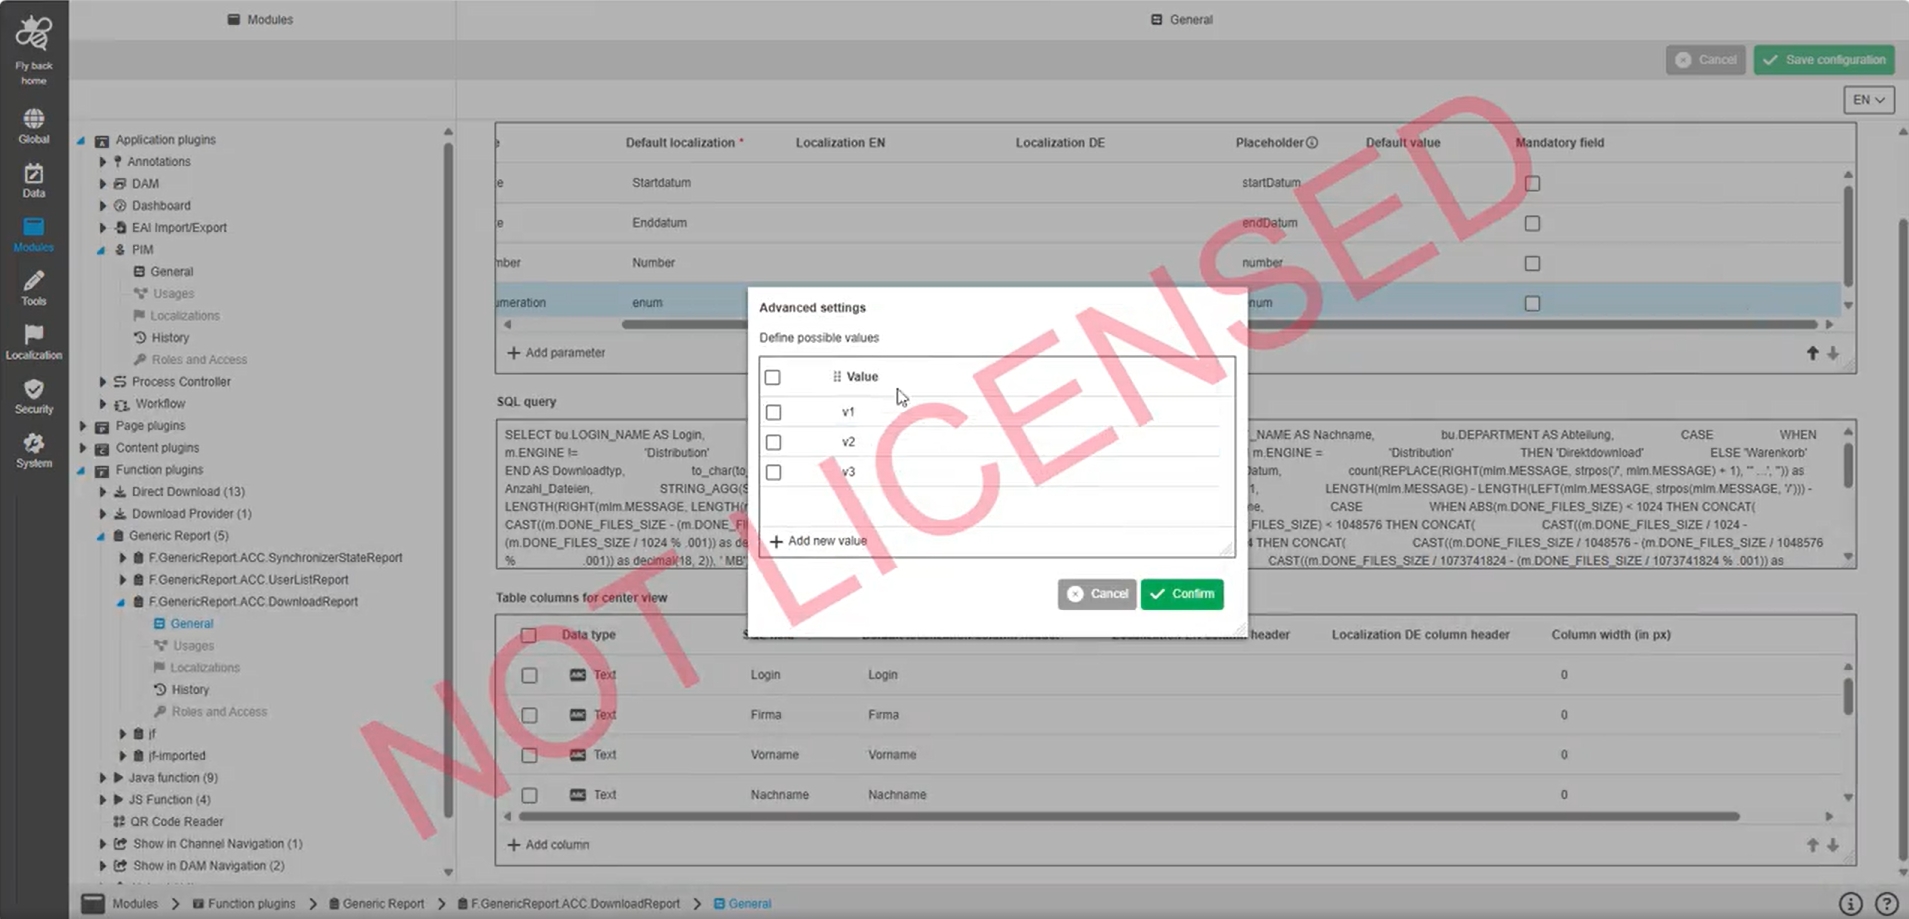Expand the Direct Download (13) node
The width and height of the screenshot is (1909, 919).
pyautogui.click(x=102, y=492)
